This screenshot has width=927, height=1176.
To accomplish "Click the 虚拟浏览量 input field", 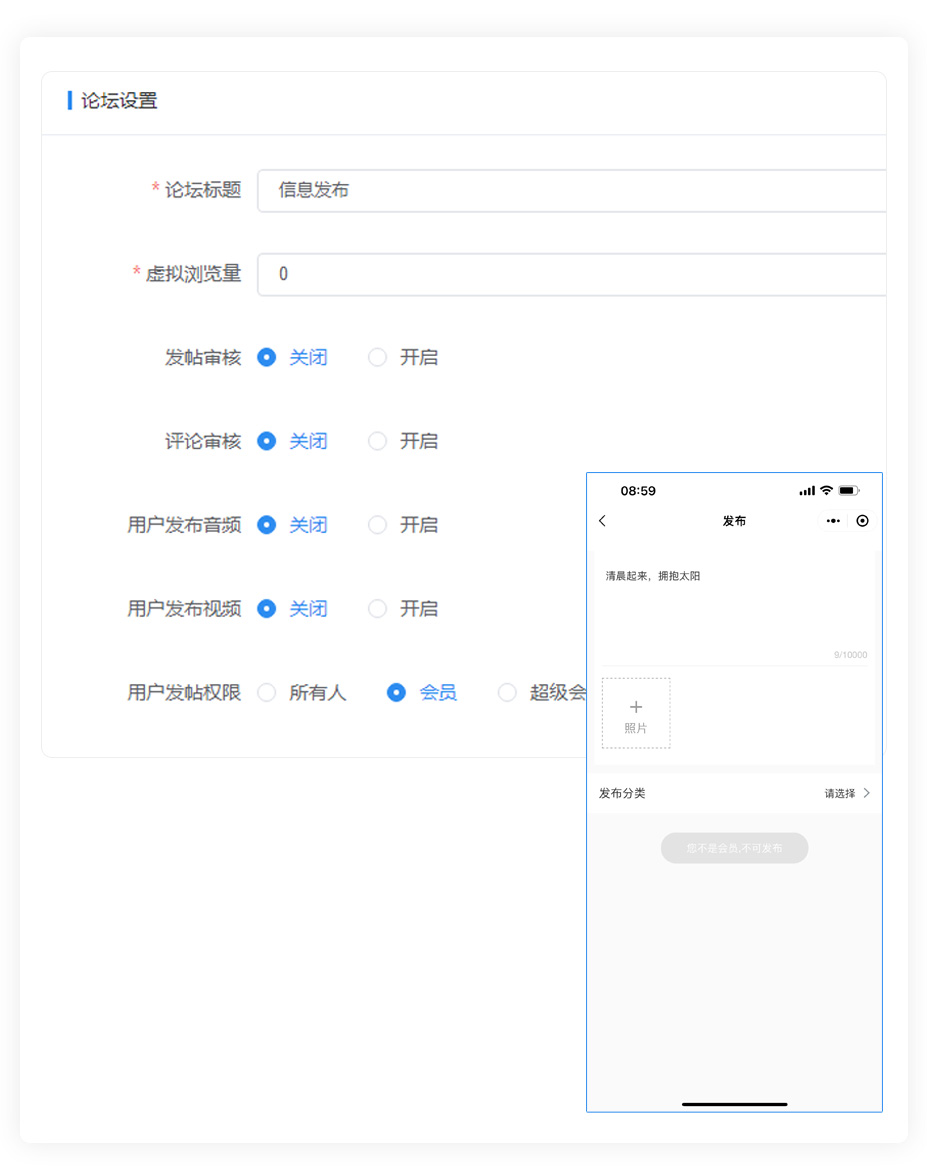I will click(x=570, y=274).
